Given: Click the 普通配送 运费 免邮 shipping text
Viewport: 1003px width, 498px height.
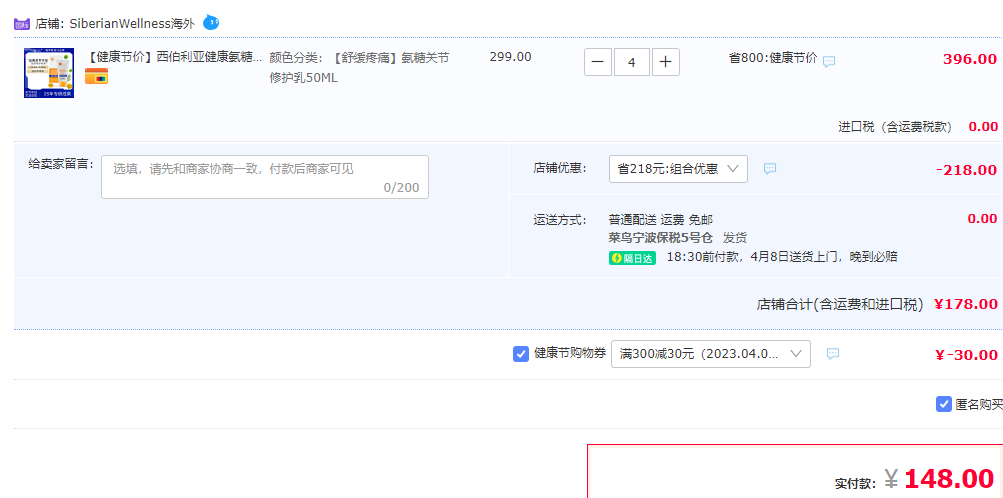Looking at the screenshot, I should click(x=661, y=219).
